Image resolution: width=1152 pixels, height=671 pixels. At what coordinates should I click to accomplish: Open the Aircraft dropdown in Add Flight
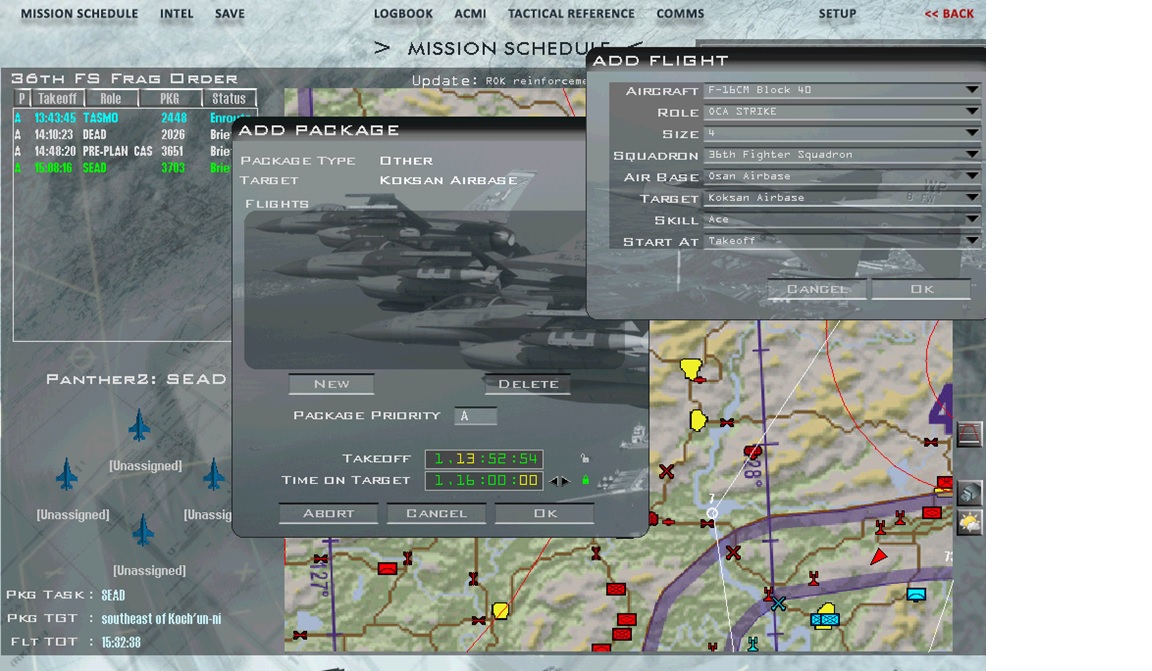[842, 90]
